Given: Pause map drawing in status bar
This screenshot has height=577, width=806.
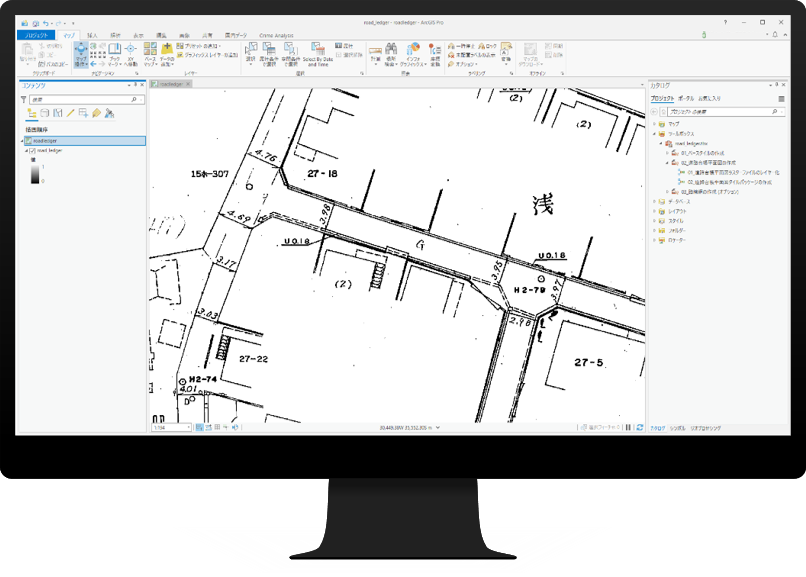Looking at the screenshot, I should tap(628, 427).
